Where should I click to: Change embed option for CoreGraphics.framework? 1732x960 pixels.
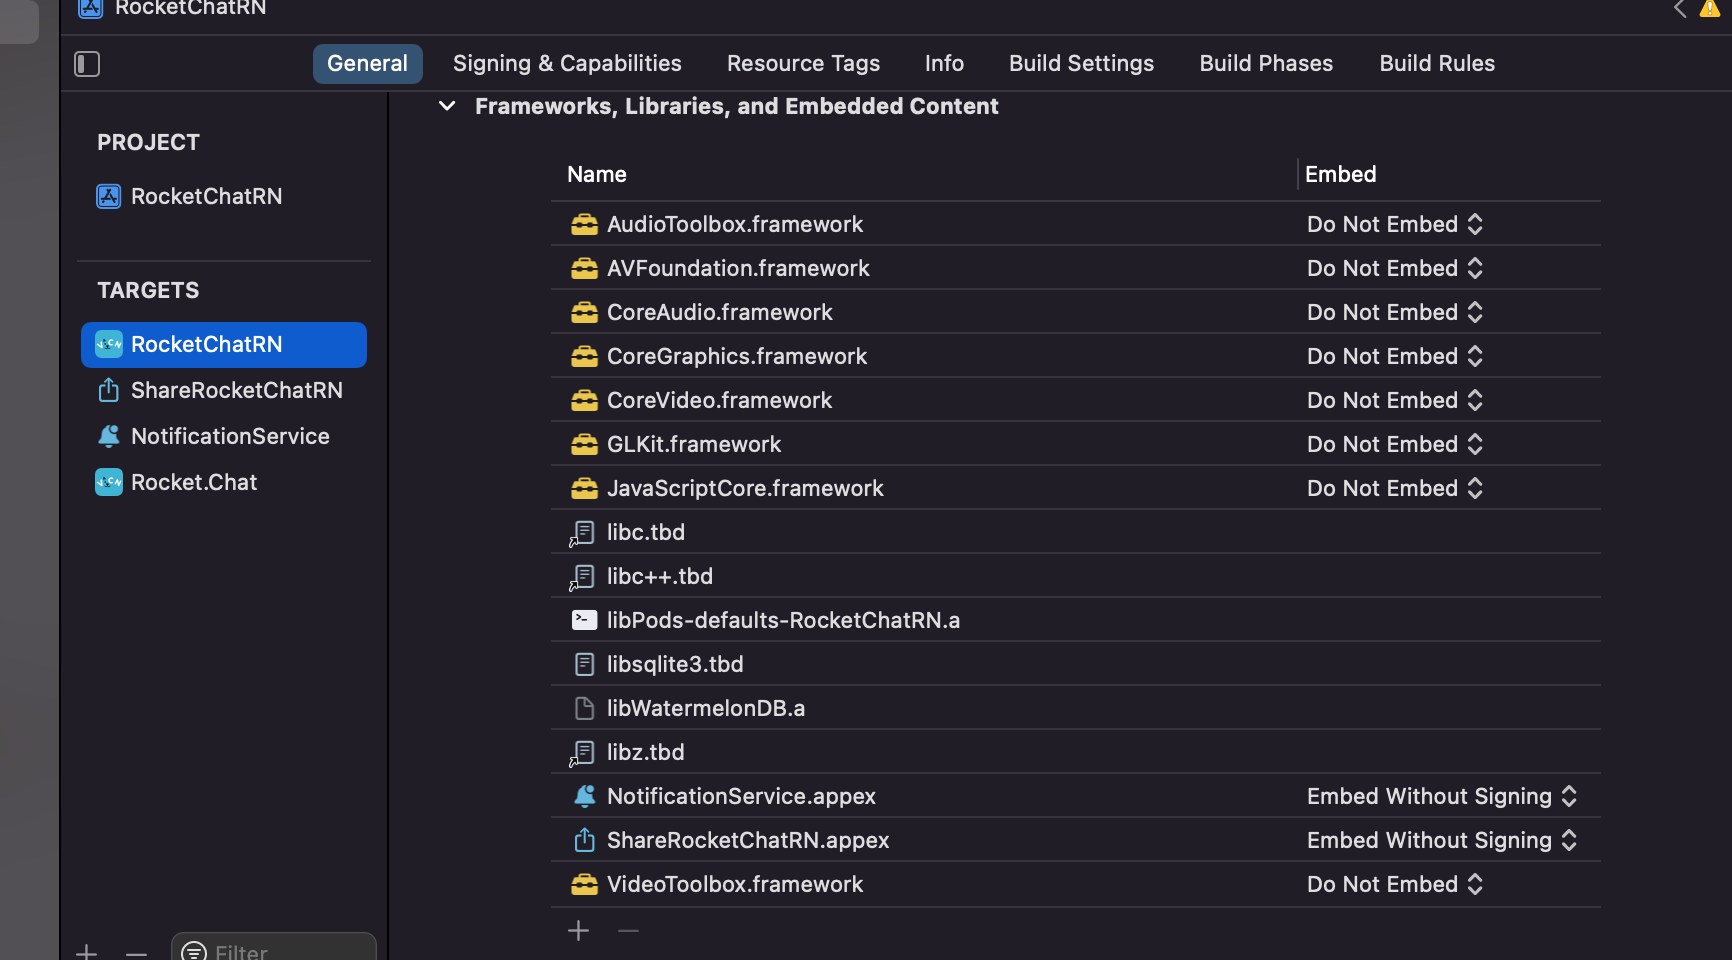(x=1395, y=356)
